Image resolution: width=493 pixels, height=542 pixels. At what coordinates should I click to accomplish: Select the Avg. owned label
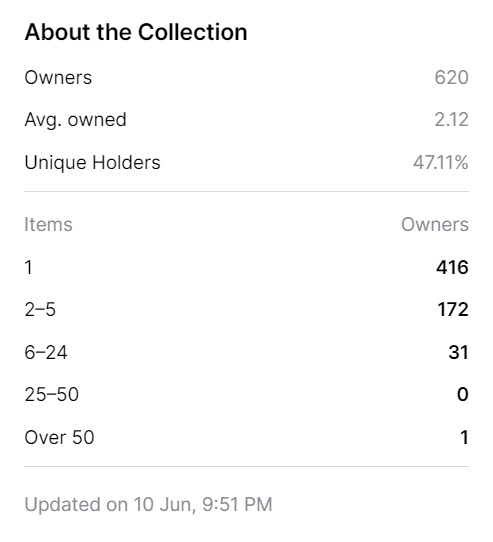pos(75,120)
